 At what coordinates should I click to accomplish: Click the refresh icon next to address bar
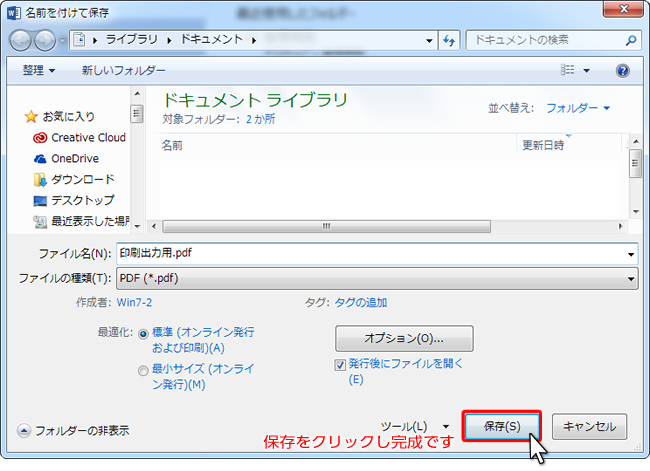[x=449, y=40]
